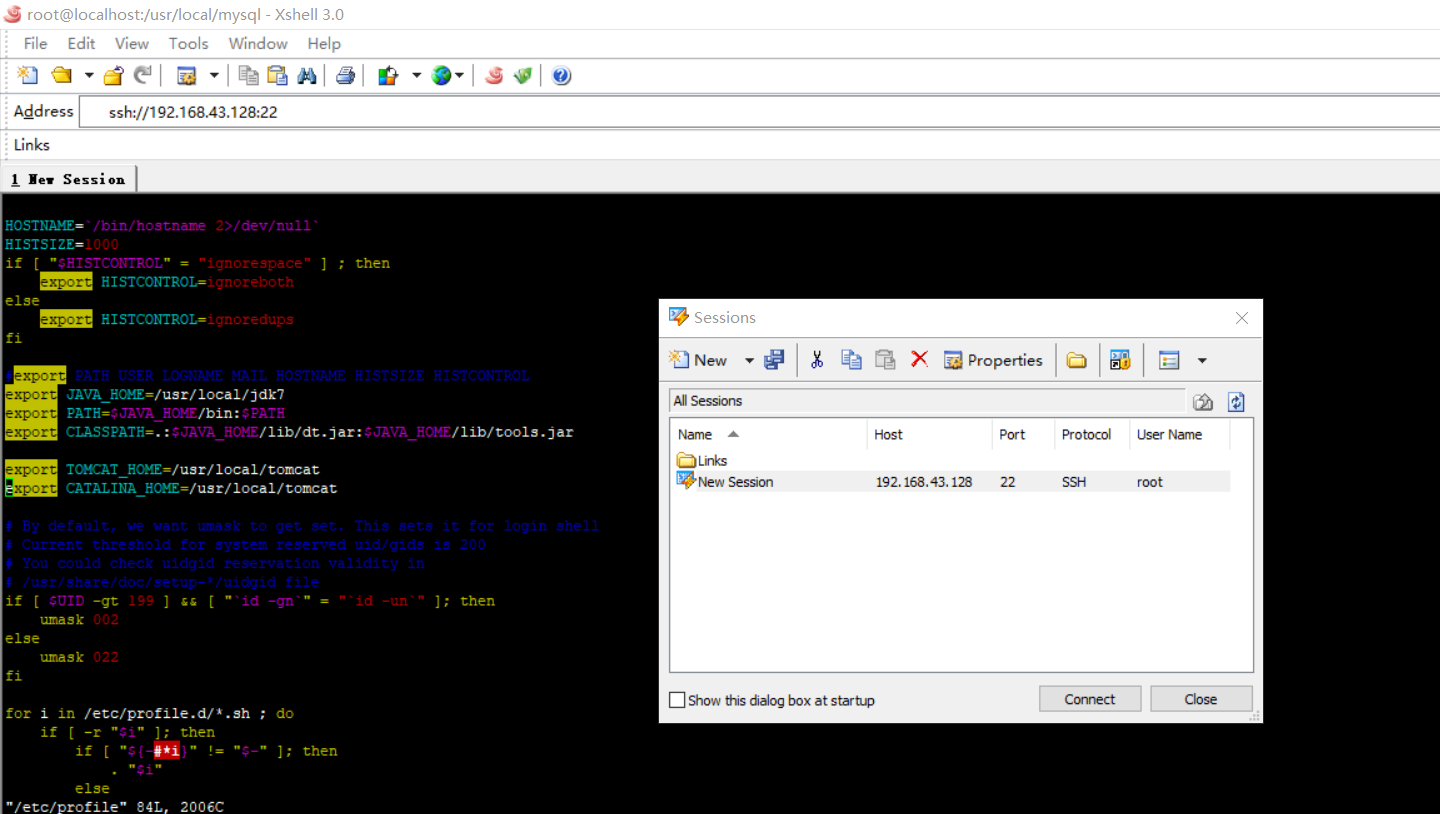The width and height of the screenshot is (1440, 814).
Task: Open the Tools menu
Action: [188, 43]
